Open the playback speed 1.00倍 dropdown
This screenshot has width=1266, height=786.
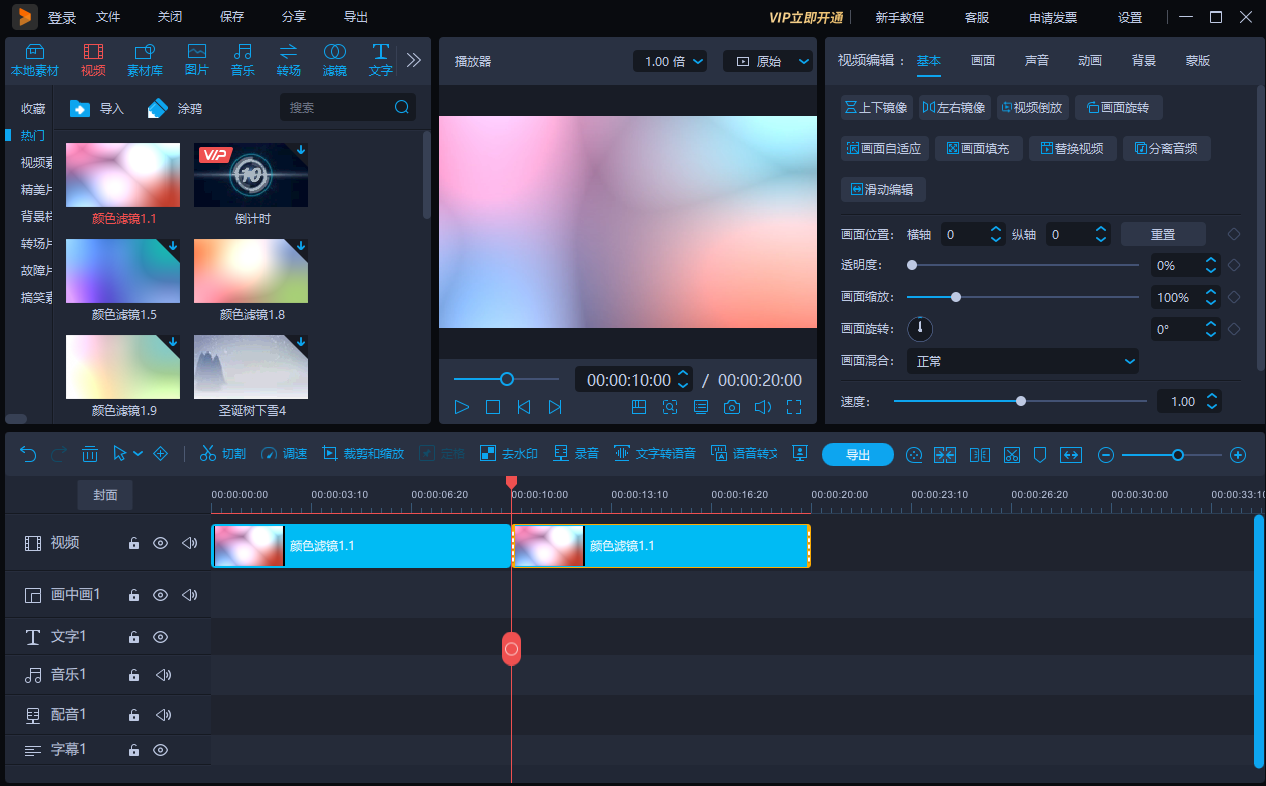pyautogui.click(x=671, y=61)
